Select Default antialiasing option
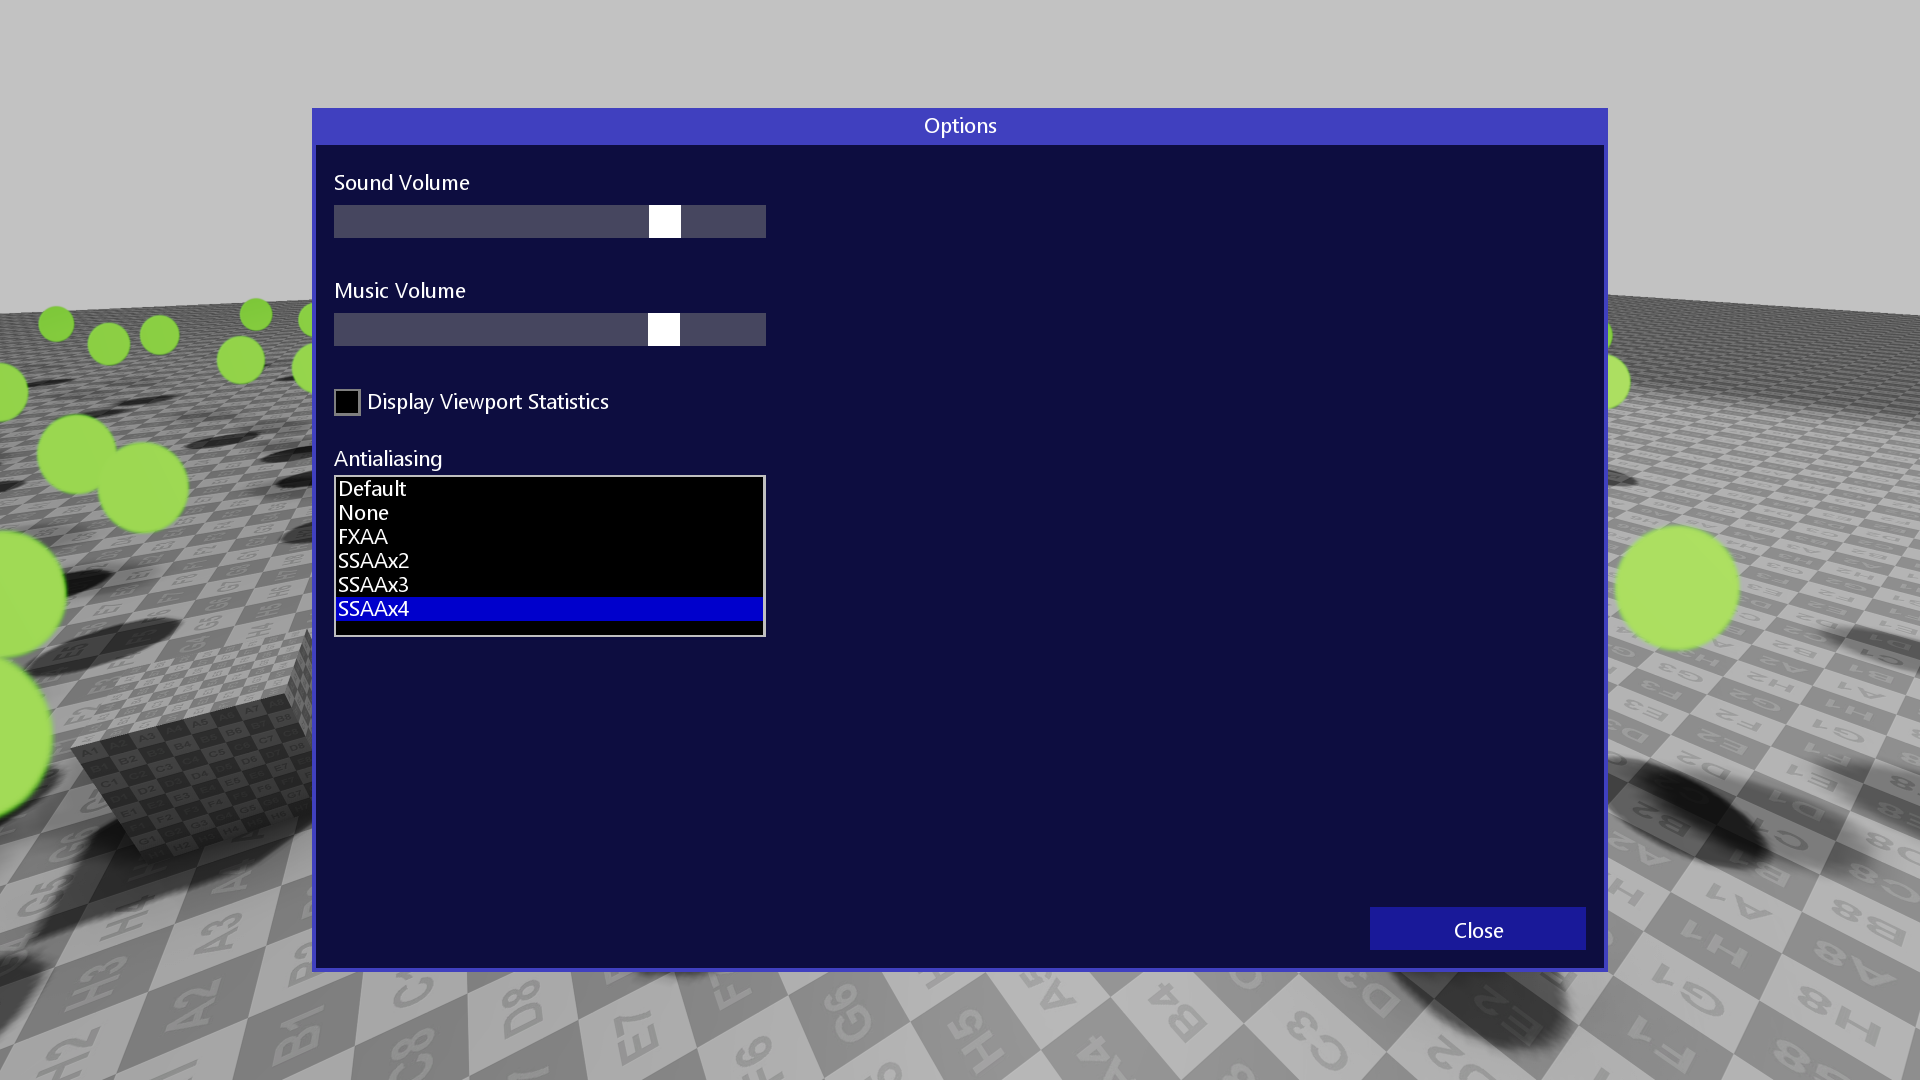The image size is (1920, 1080). pyautogui.click(x=372, y=489)
